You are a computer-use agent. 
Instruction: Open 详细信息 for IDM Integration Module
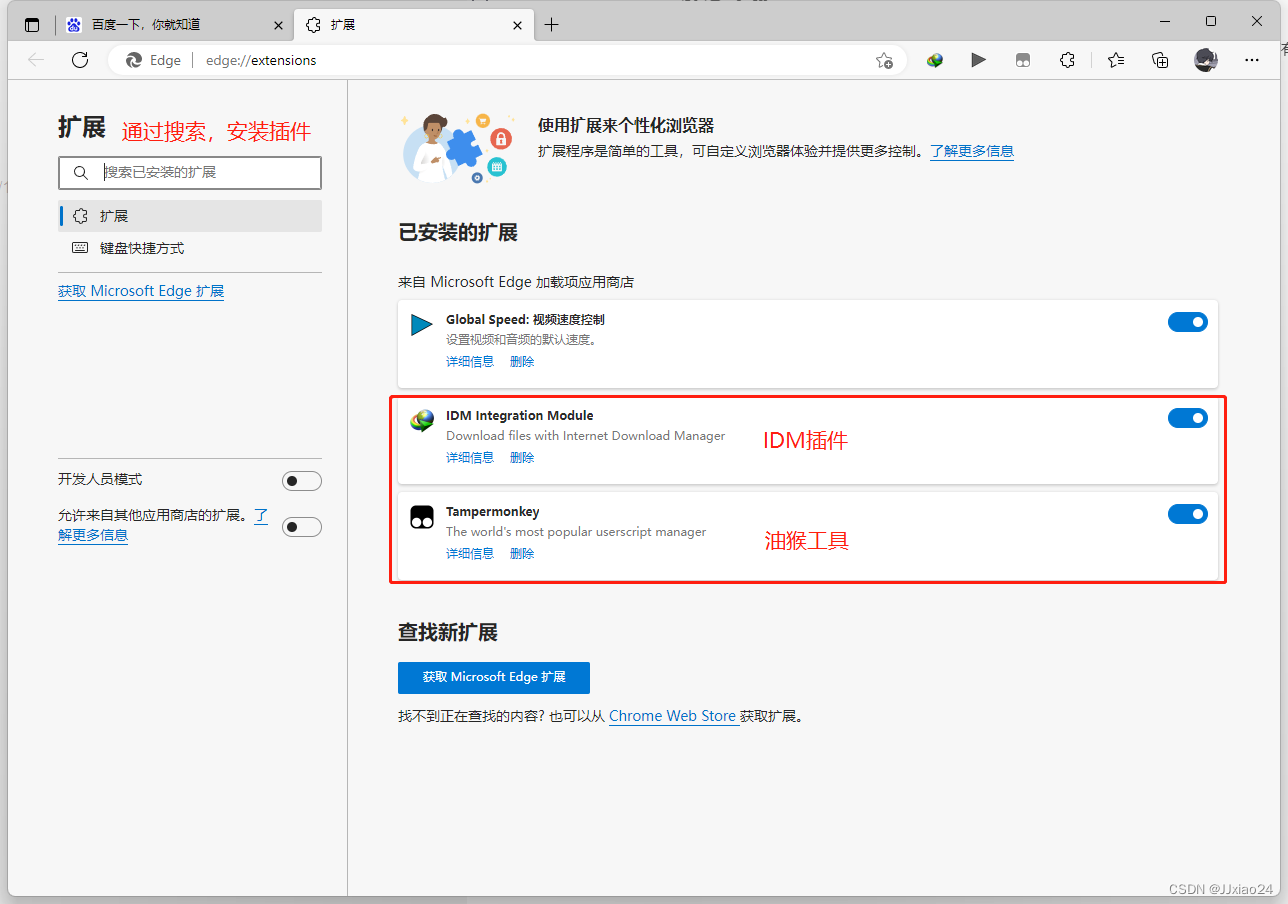[x=470, y=458]
